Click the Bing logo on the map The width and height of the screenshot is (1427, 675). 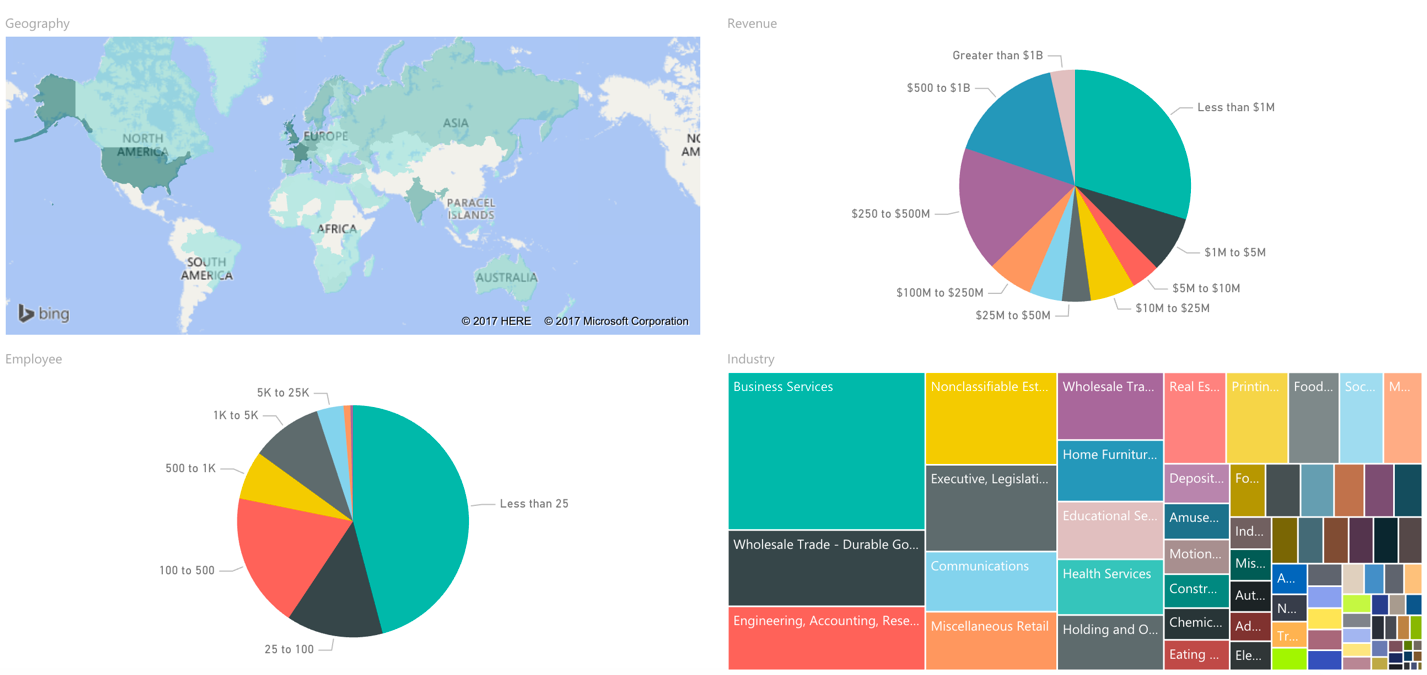click(44, 314)
